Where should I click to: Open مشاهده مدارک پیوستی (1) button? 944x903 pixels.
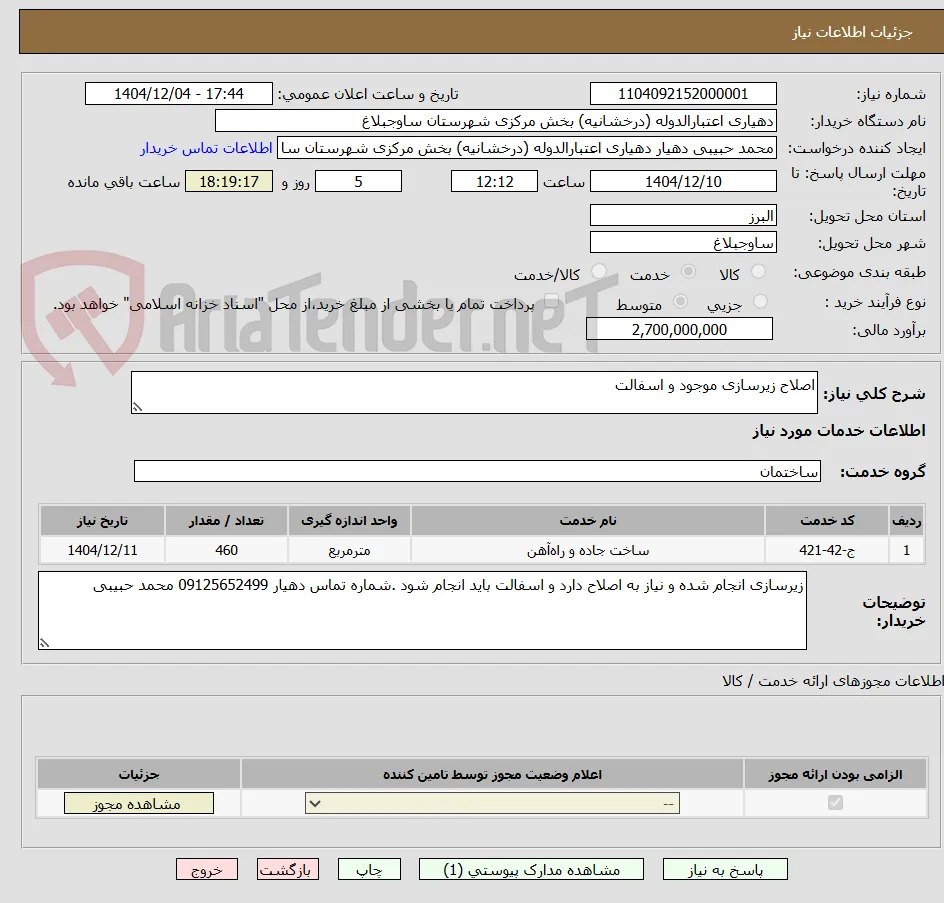pos(531,869)
